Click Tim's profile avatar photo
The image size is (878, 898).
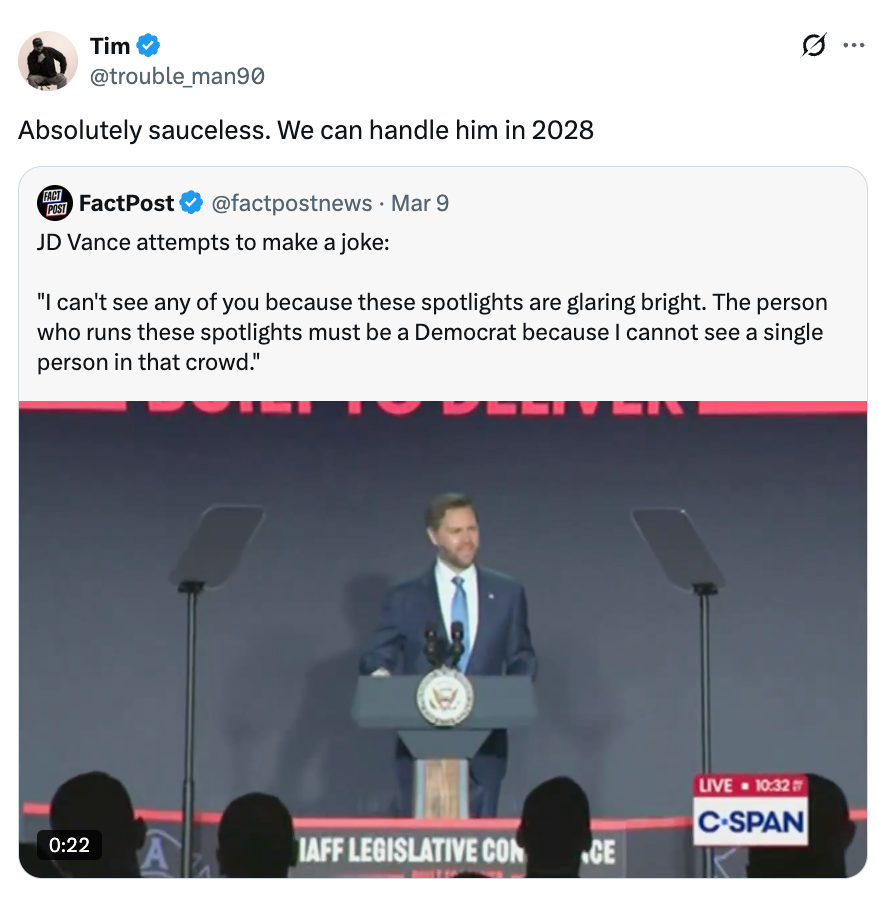(48, 61)
